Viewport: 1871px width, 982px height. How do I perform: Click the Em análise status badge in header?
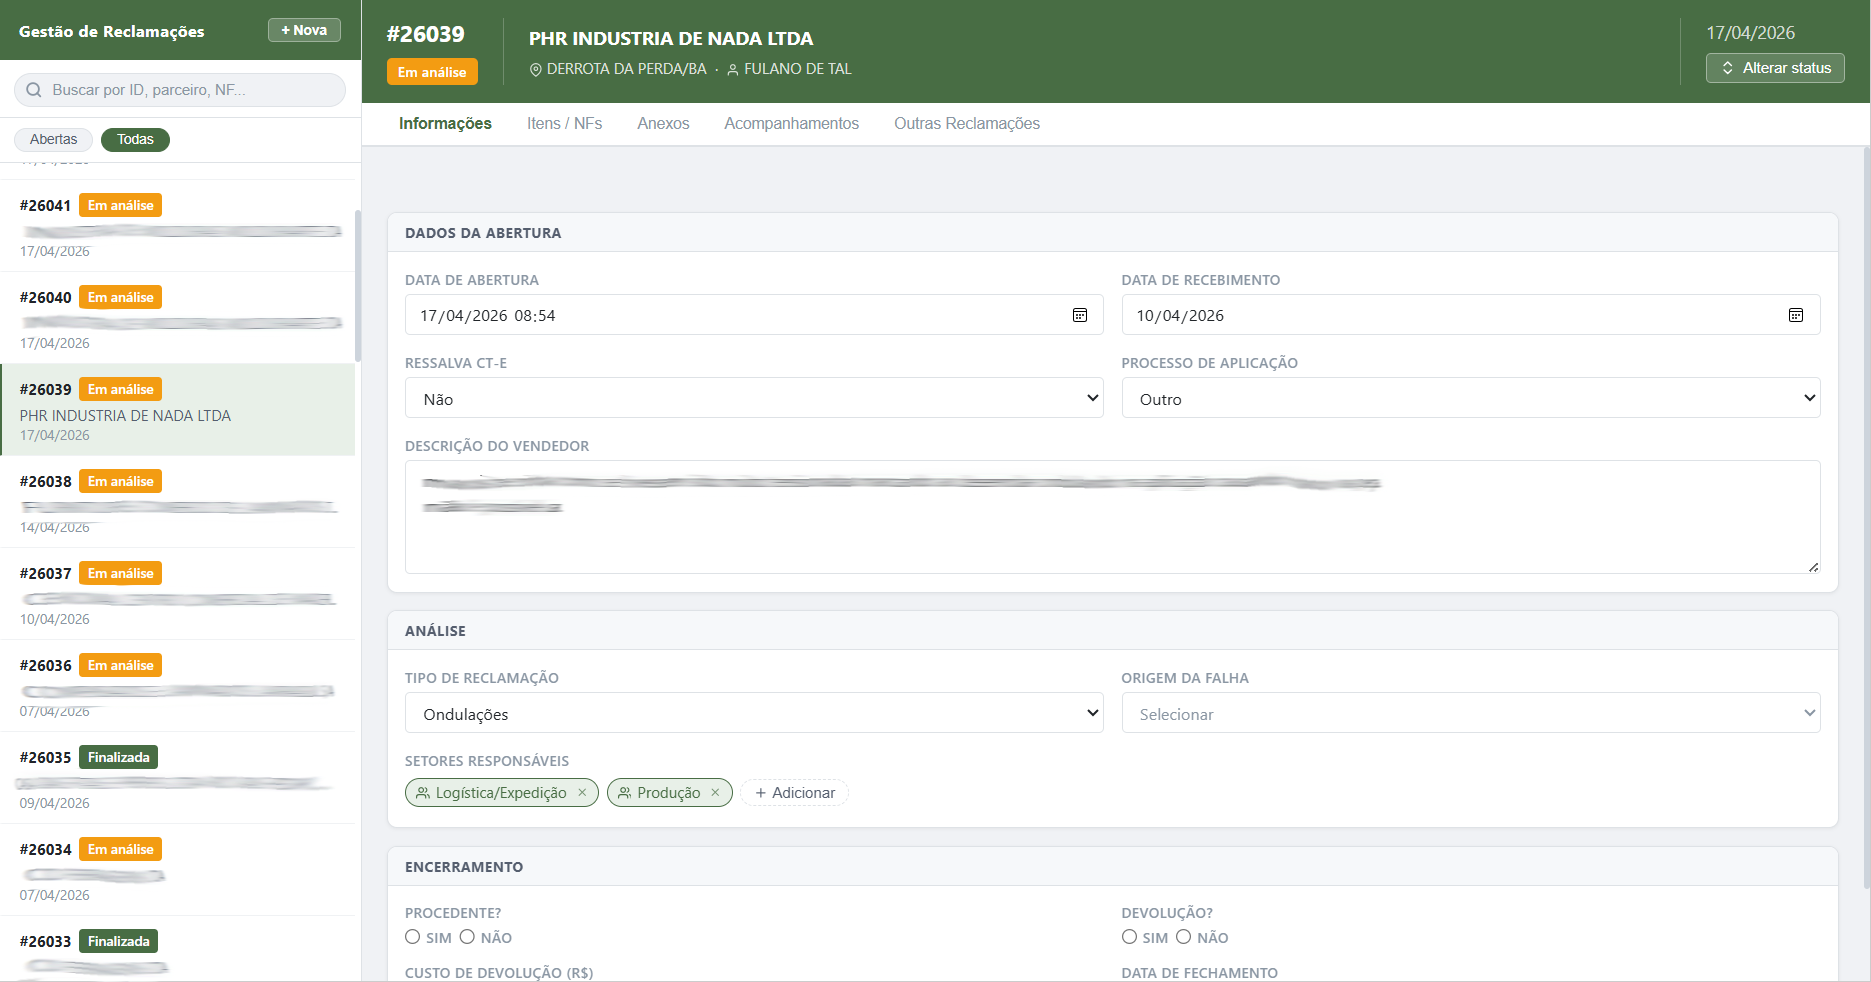pyautogui.click(x=432, y=72)
